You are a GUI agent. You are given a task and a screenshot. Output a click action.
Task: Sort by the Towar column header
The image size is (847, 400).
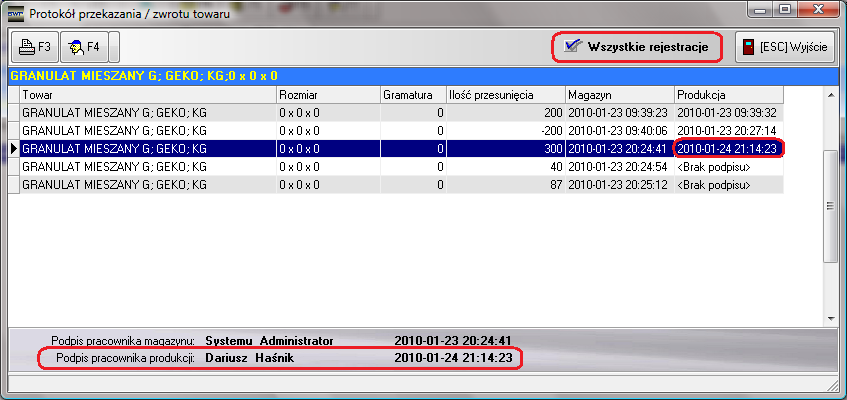point(147,94)
